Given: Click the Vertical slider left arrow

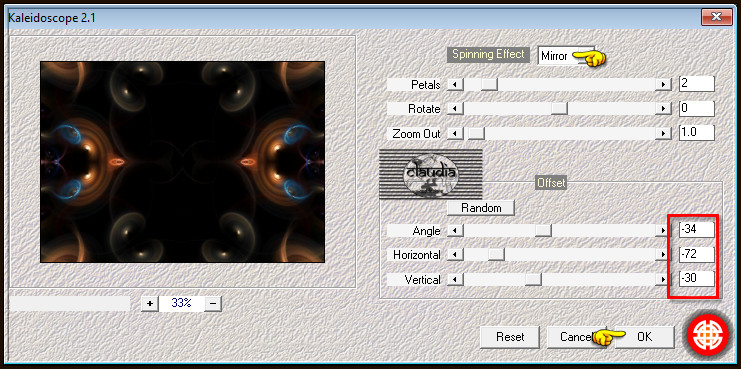Looking at the screenshot, I should 455,280.
